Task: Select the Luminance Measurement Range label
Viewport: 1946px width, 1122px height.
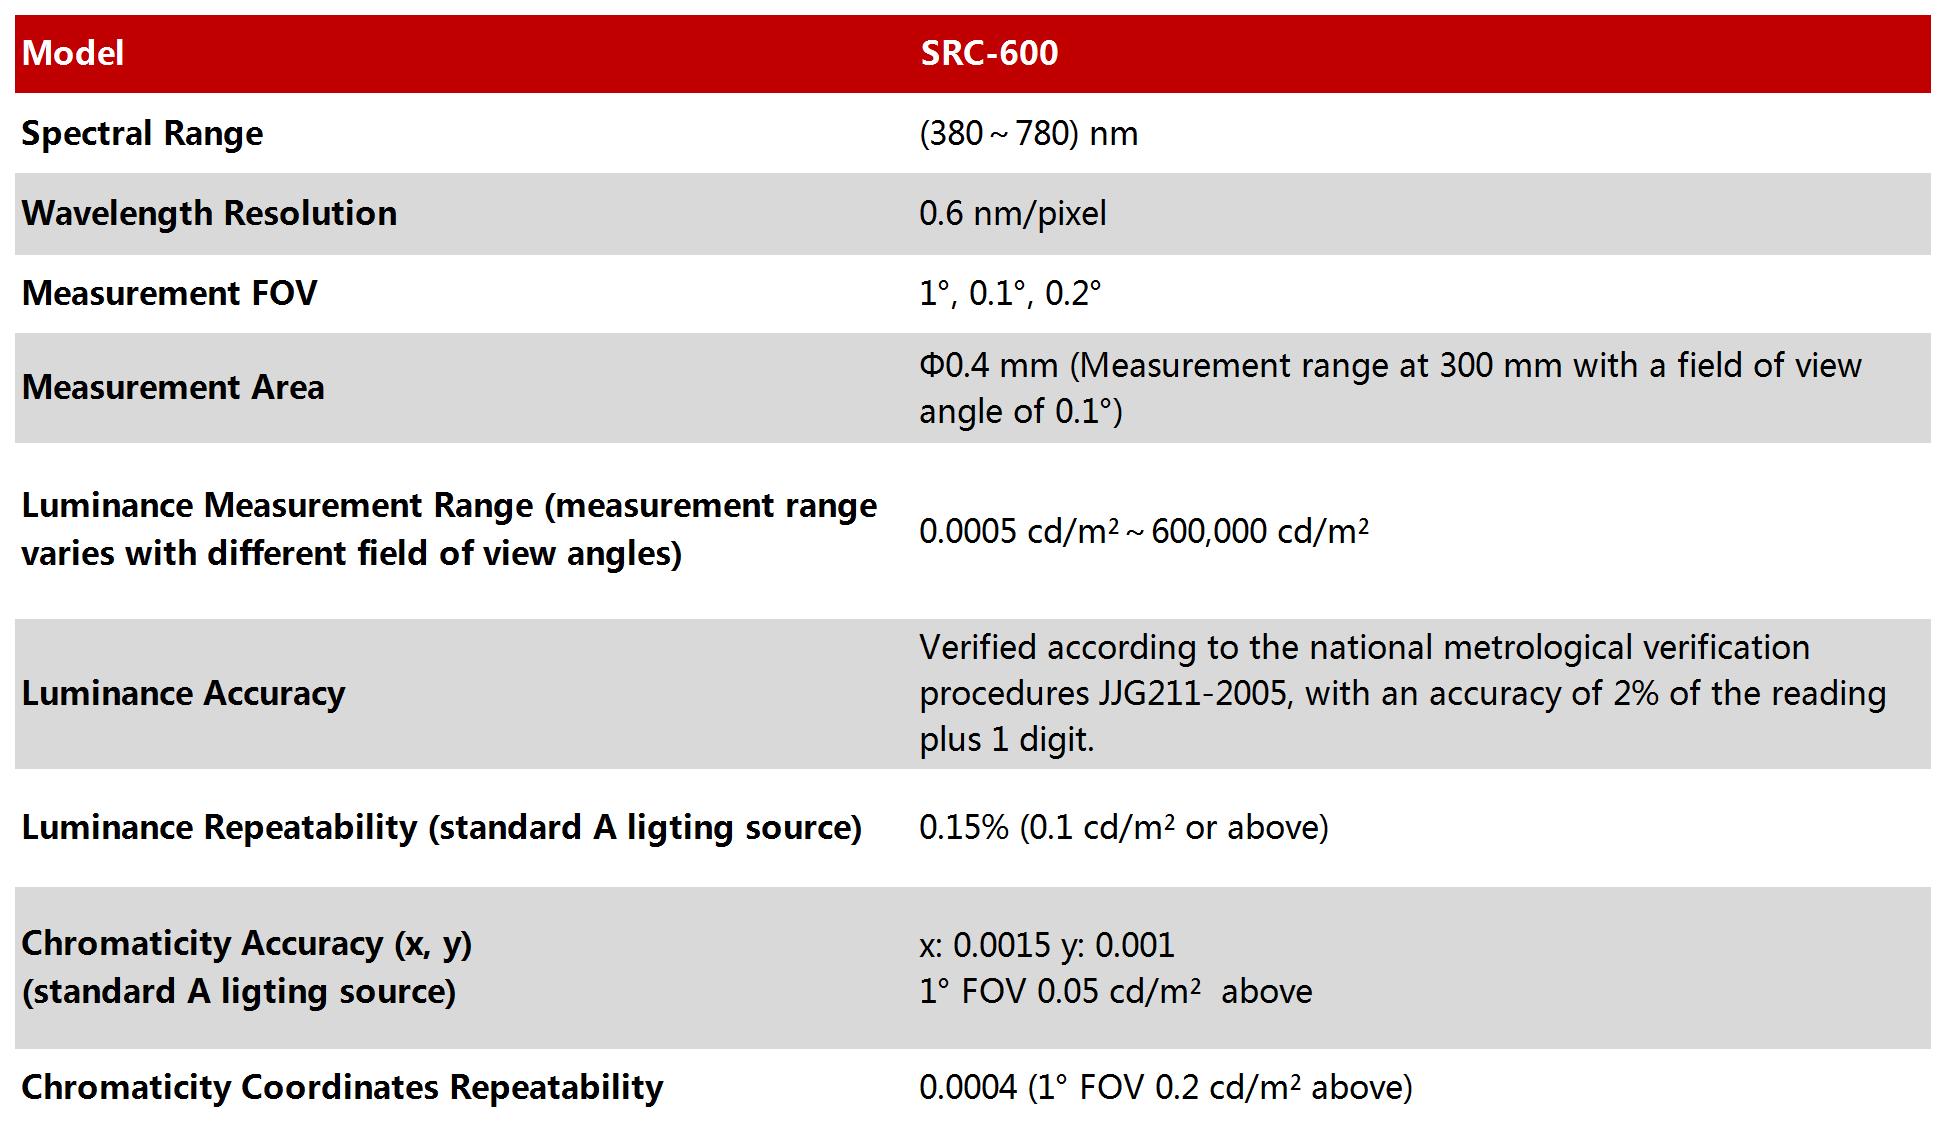Action: click(448, 529)
